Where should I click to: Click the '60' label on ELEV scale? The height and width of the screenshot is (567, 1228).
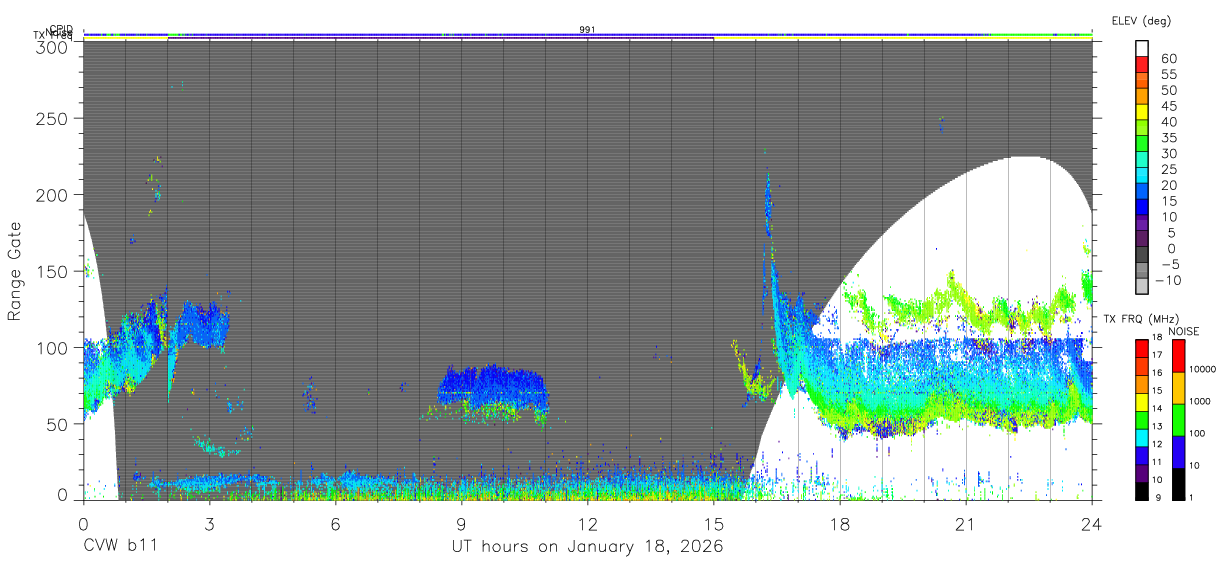tap(1169, 59)
